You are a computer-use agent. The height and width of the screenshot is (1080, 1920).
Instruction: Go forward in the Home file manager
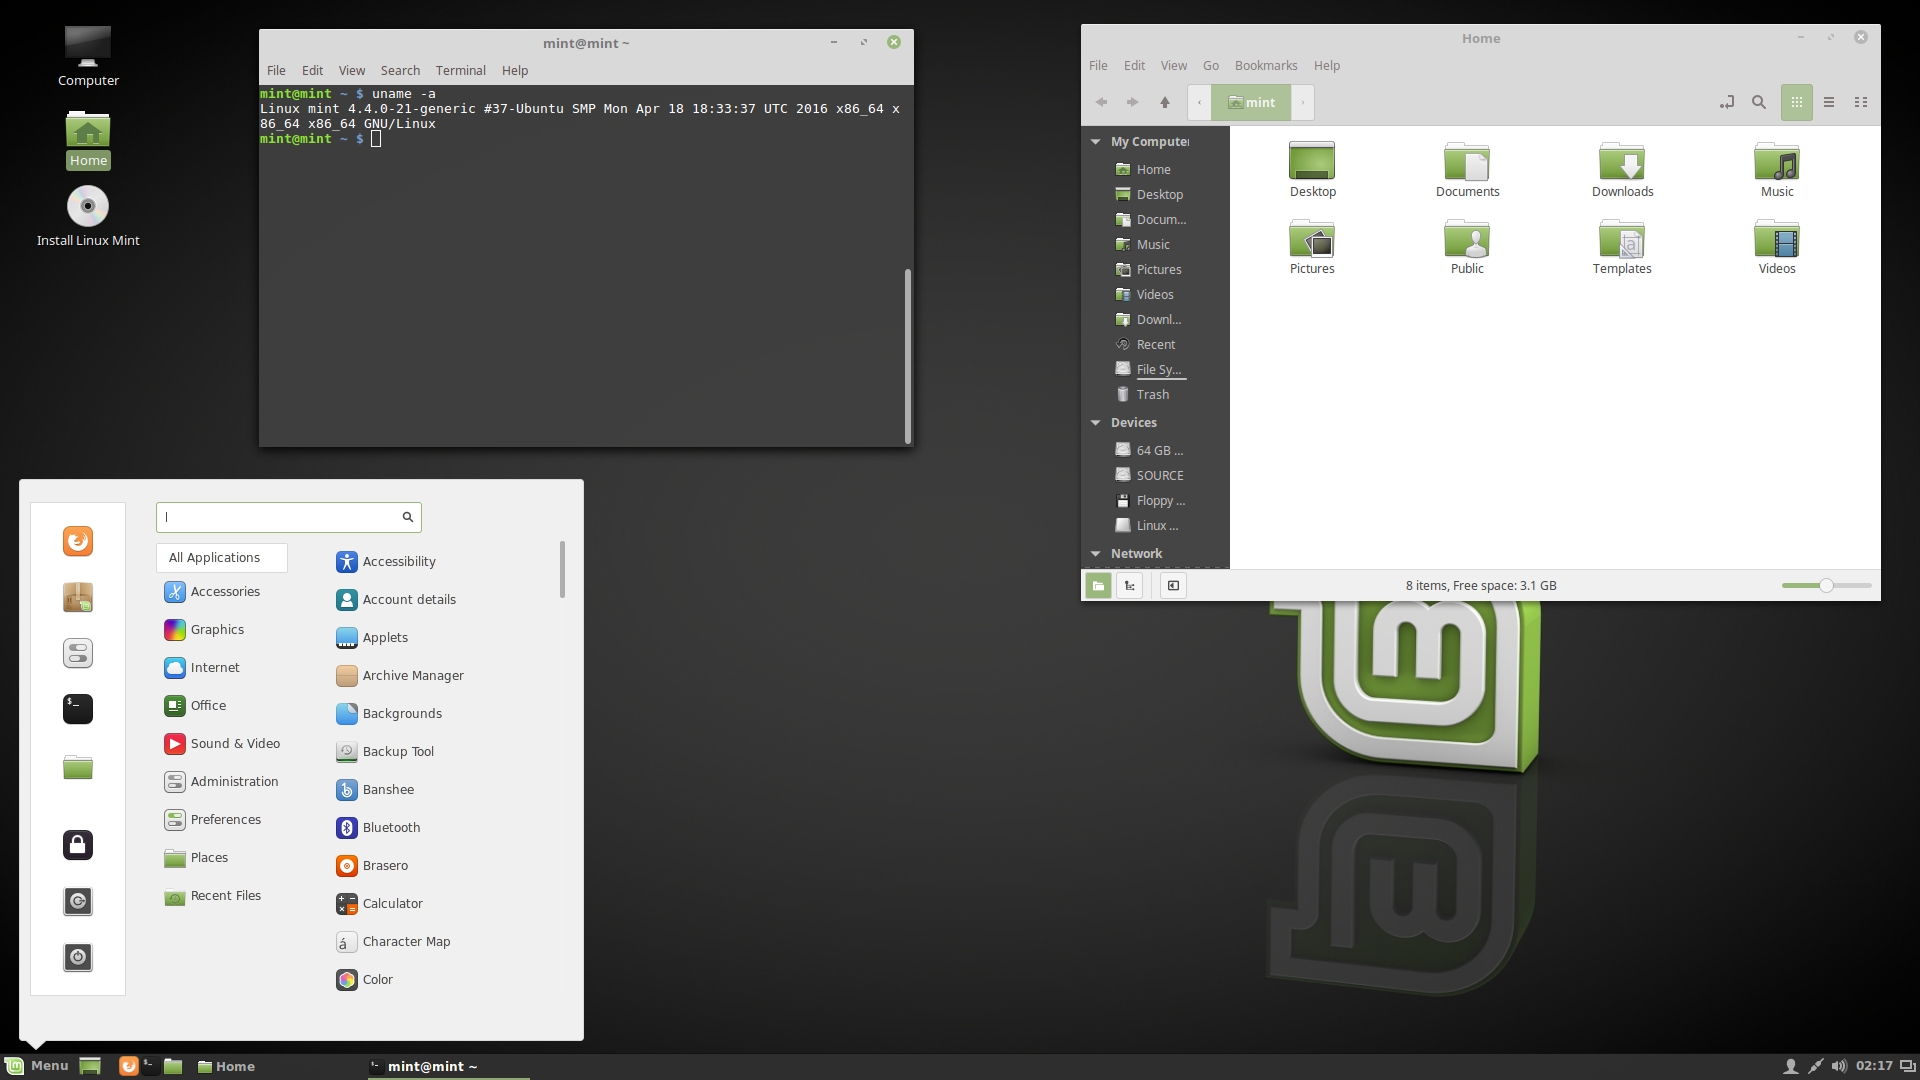click(x=1132, y=102)
